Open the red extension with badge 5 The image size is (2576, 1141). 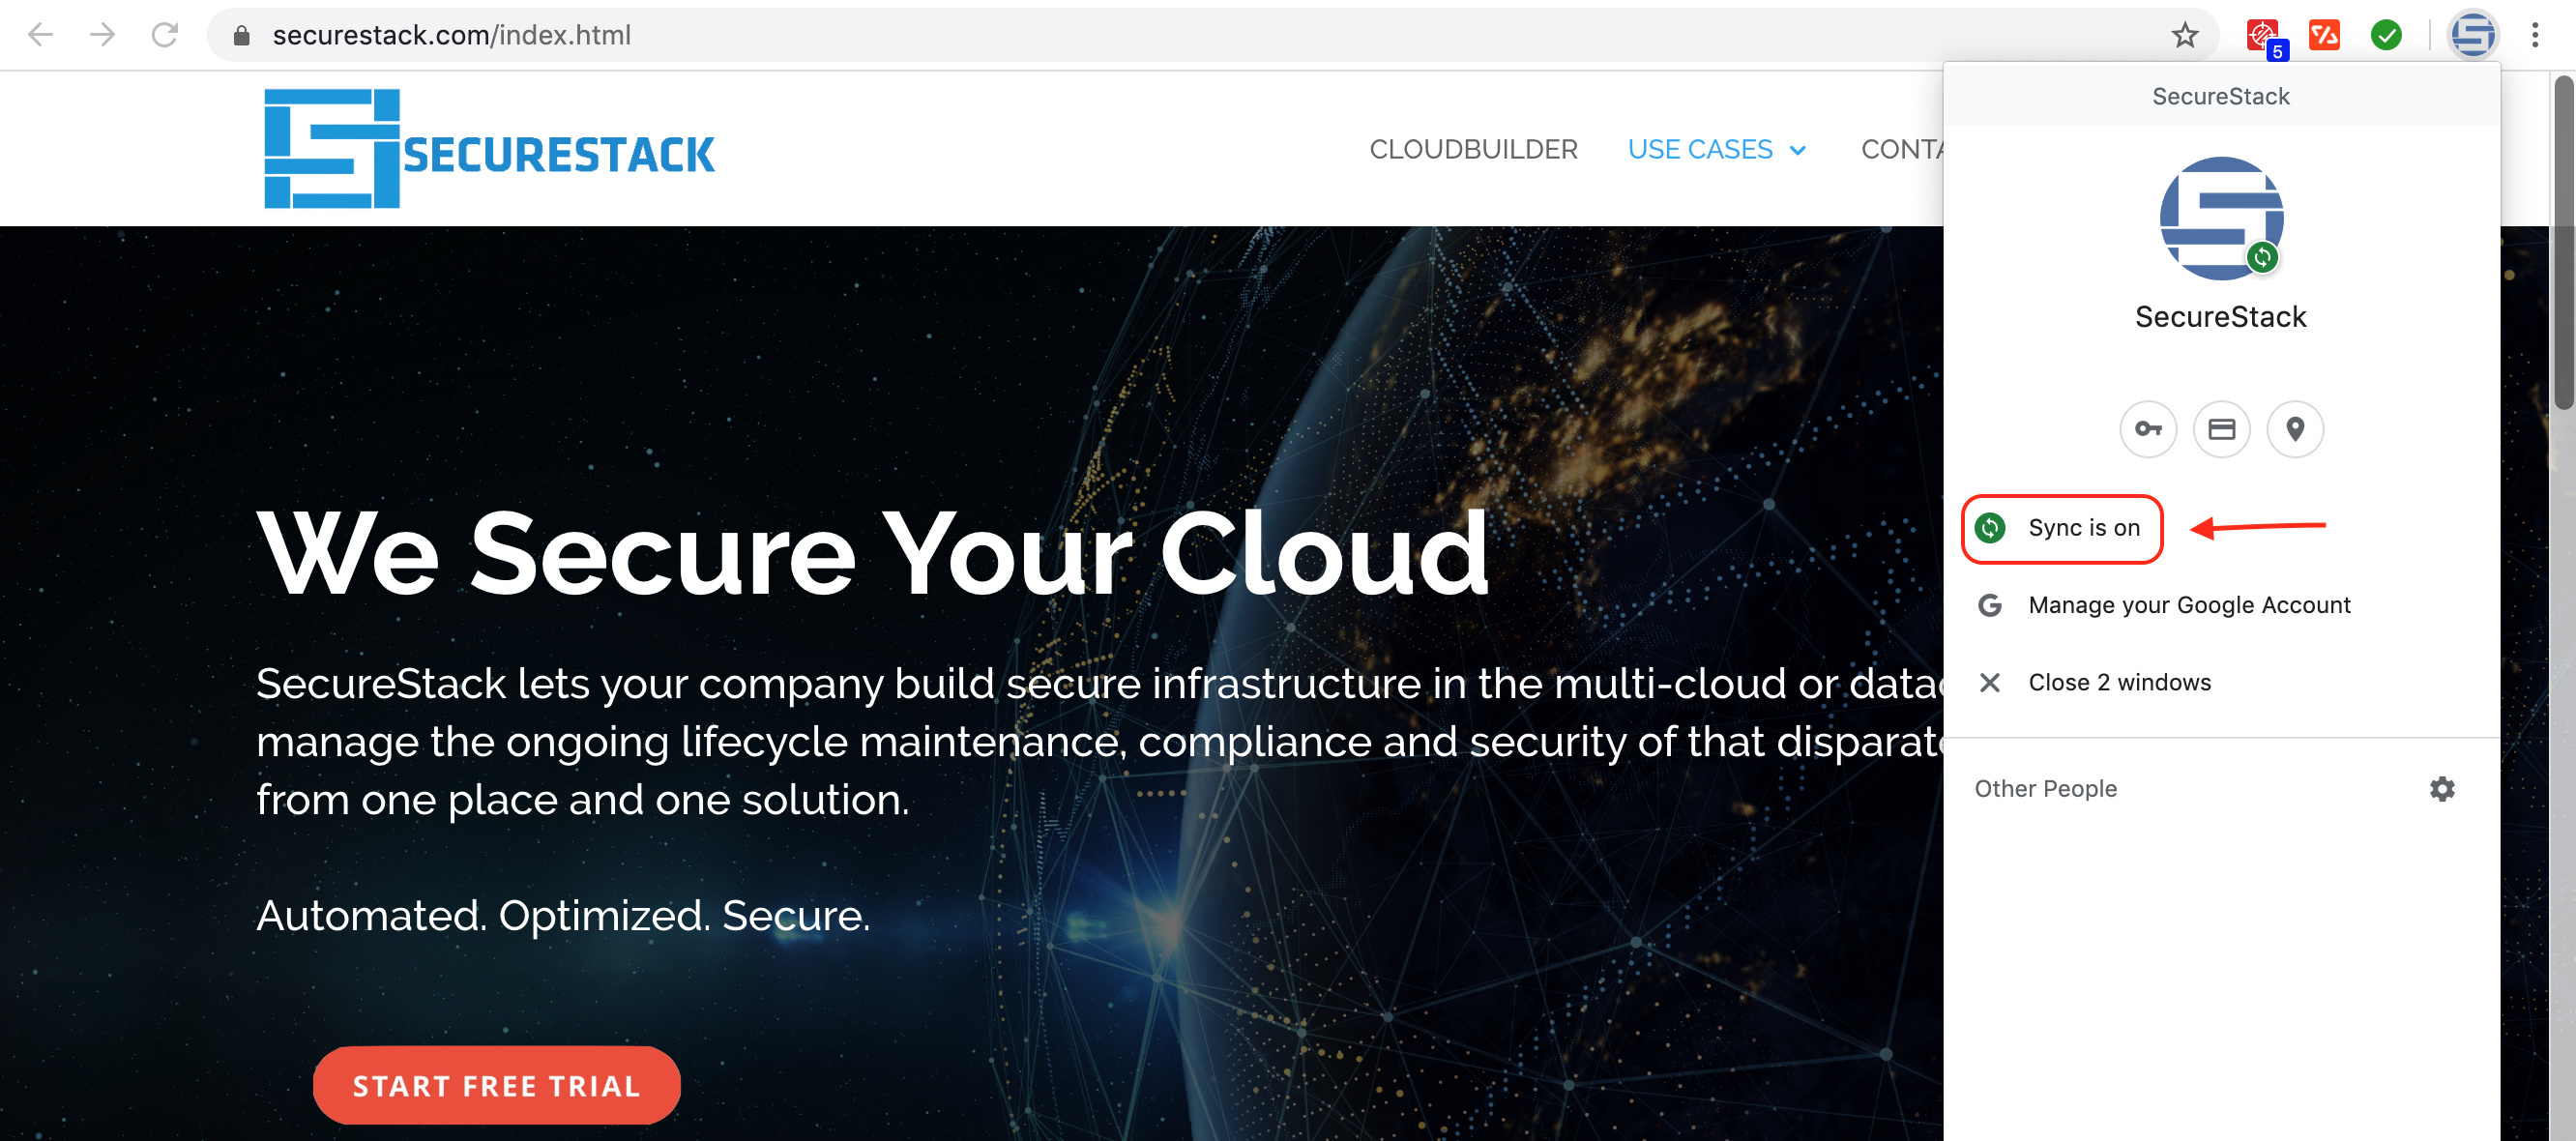click(x=2264, y=37)
